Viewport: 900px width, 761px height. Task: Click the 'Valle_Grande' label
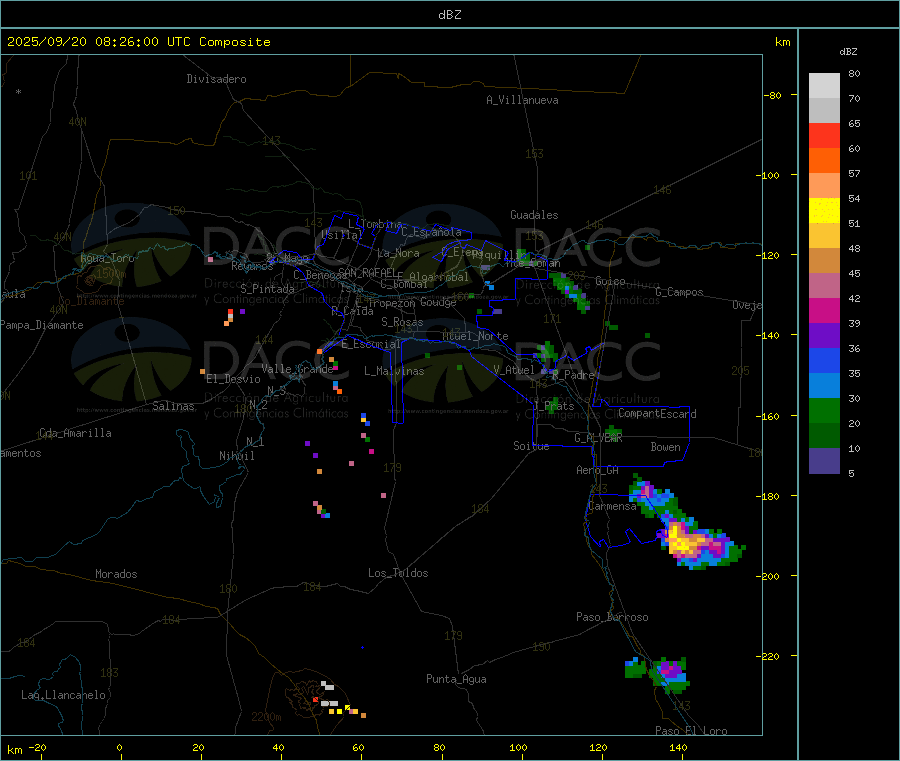coord(297,368)
